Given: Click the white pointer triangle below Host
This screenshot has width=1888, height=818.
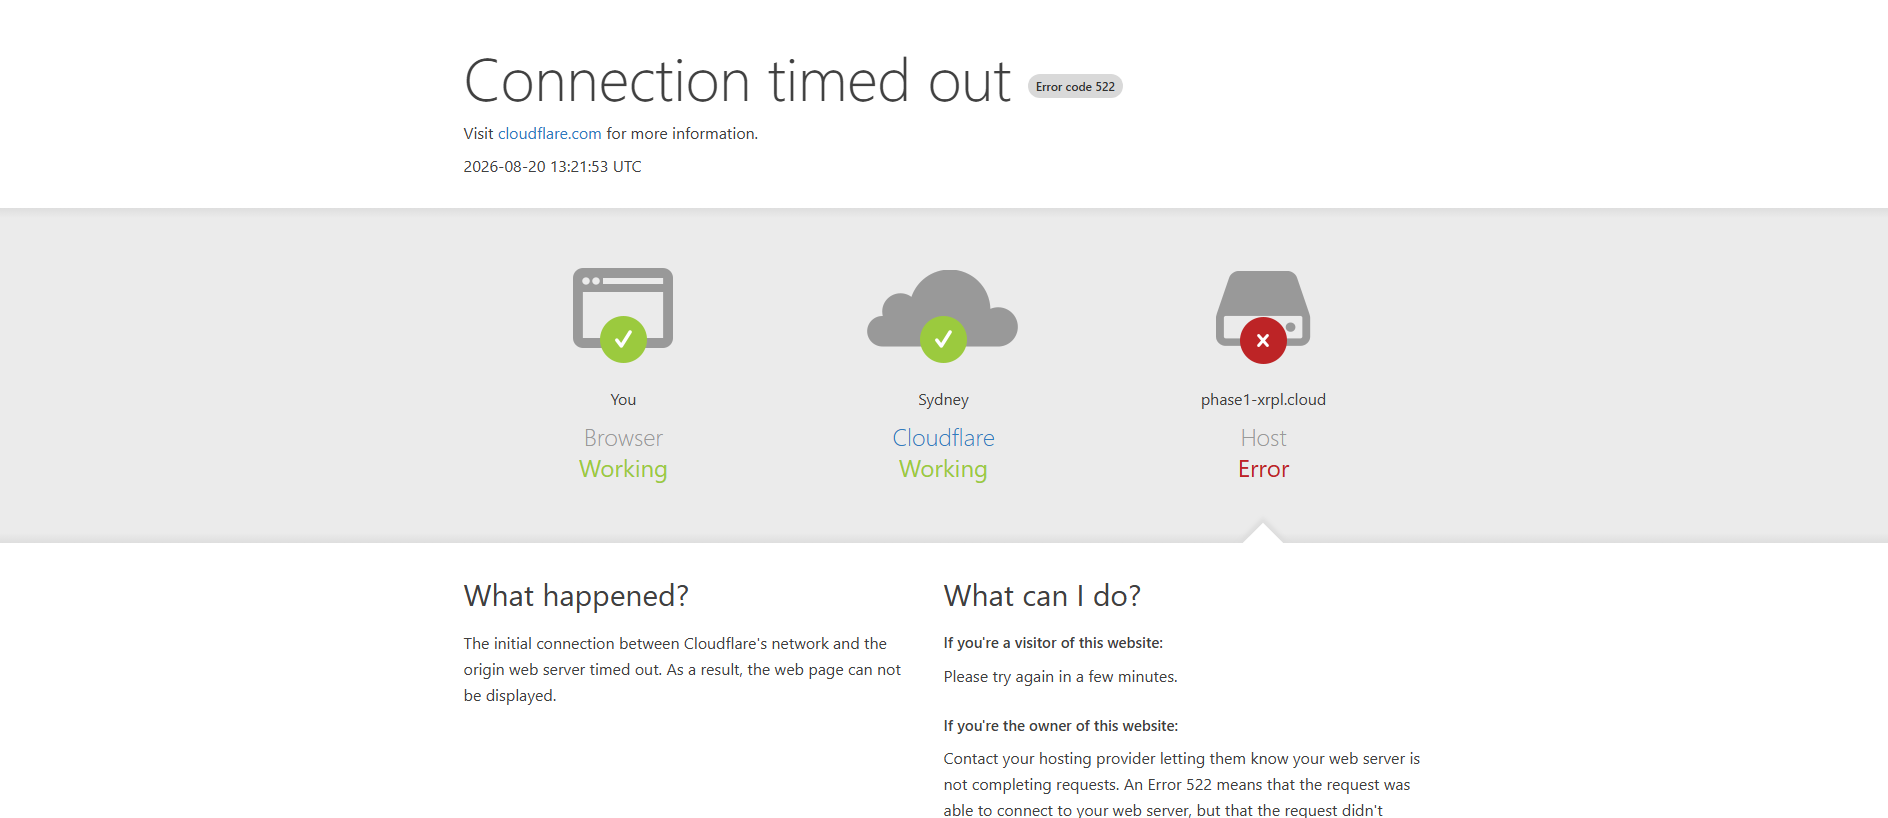Looking at the screenshot, I should (x=1263, y=533).
